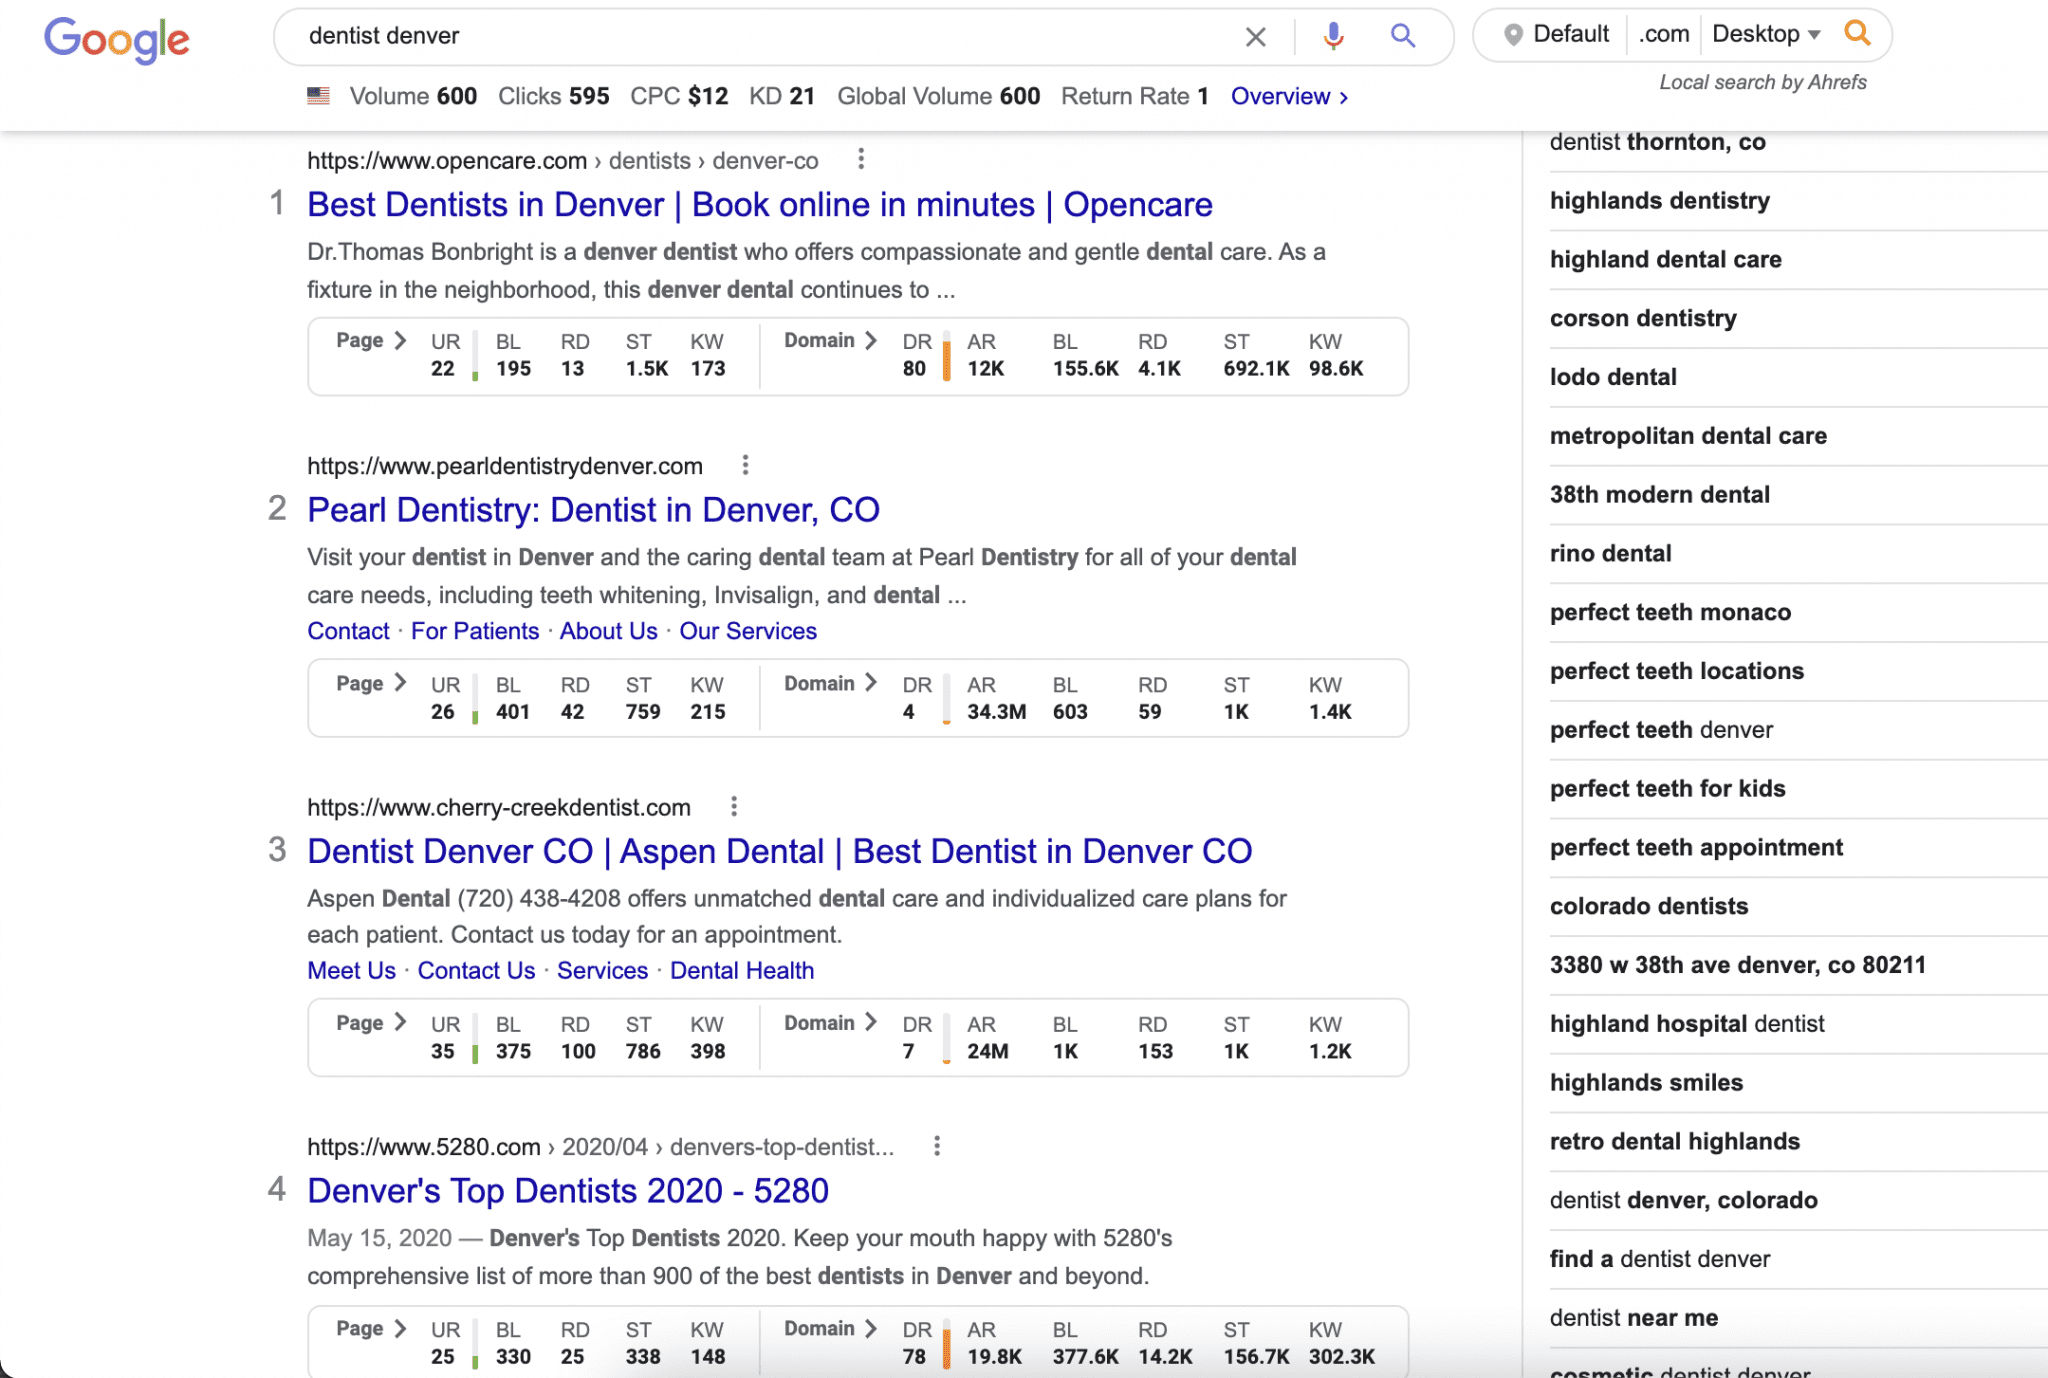The height and width of the screenshot is (1378, 2048).
Task: Select related search dentist denver, colorado
Action: tap(1683, 1201)
